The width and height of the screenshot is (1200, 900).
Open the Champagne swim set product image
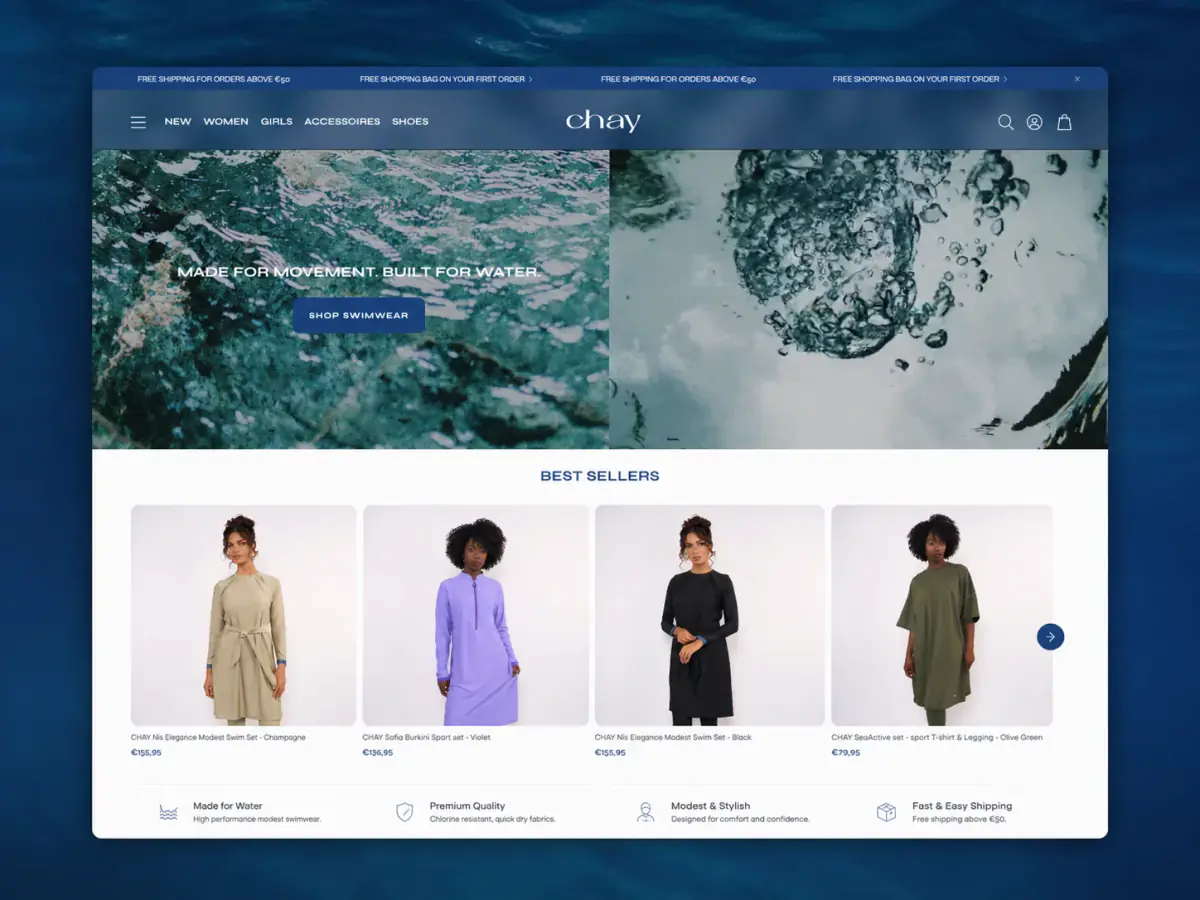[x=244, y=615]
